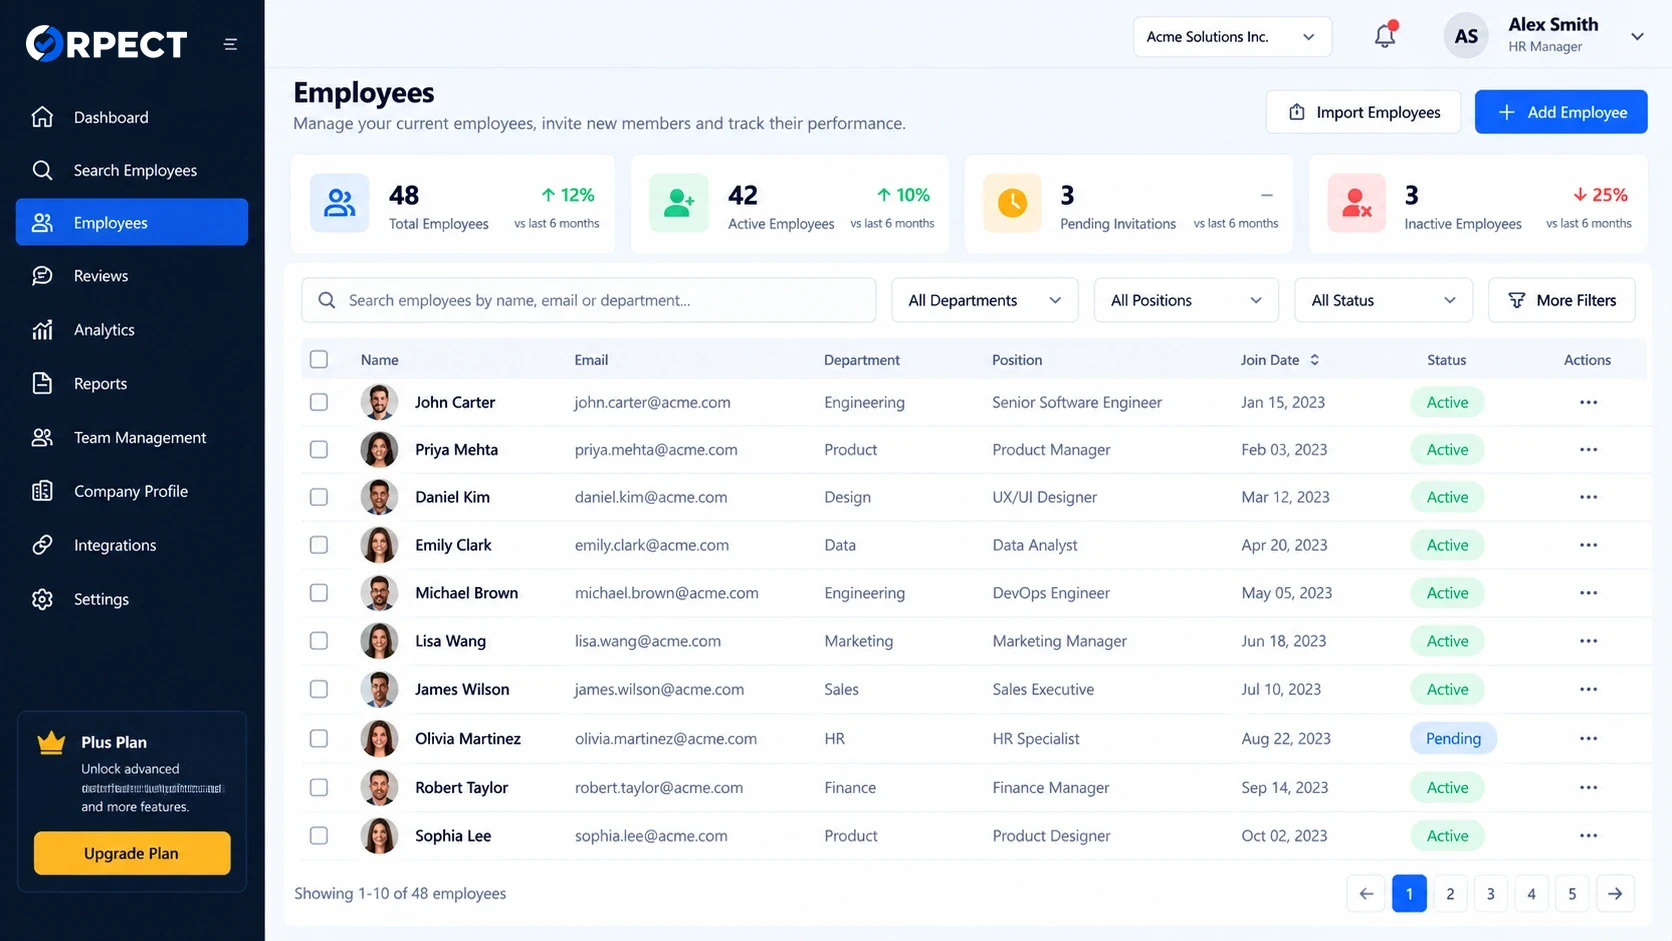Open actions menu for Michael Brown
Viewport: 1672px width, 941px height.
(1588, 593)
